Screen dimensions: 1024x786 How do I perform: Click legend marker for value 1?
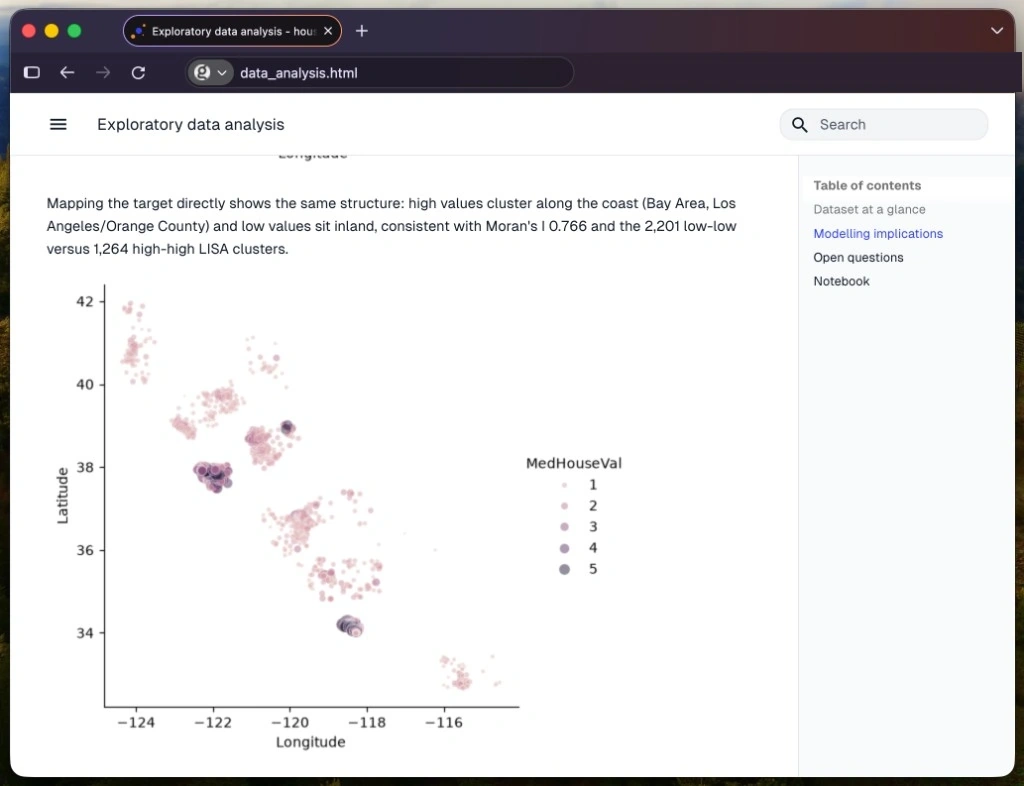pyautogui.click(x=564, y=485)
